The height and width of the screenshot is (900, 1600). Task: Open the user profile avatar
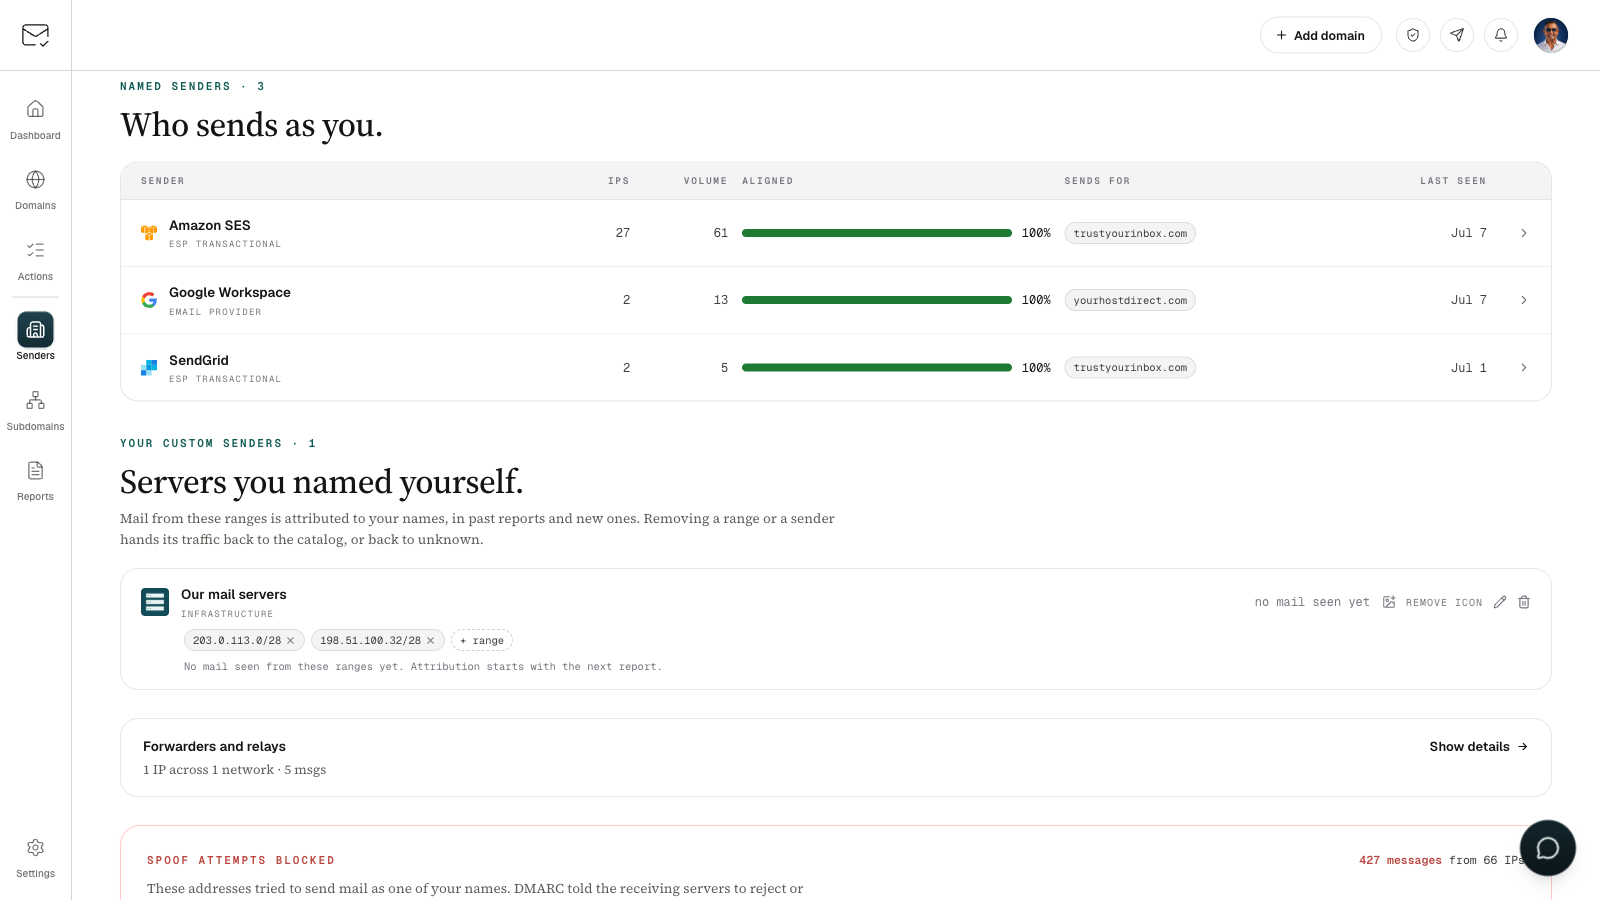click(1551, 35)
